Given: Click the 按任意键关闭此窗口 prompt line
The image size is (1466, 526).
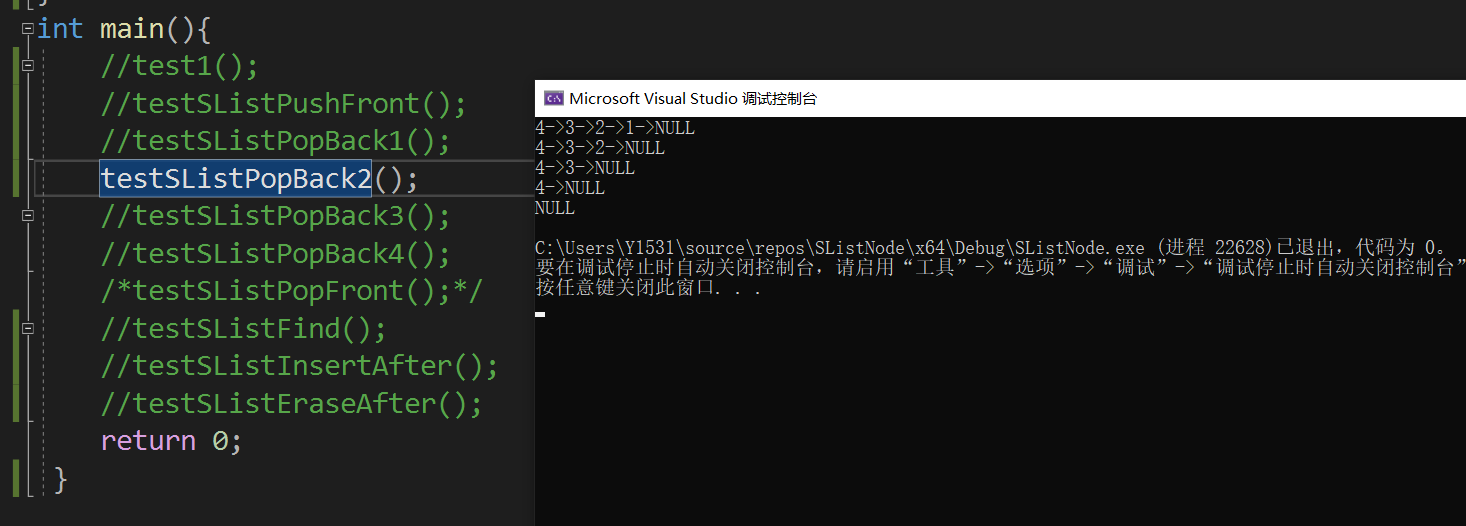Looking at the screenshot, I should (649, 288).
